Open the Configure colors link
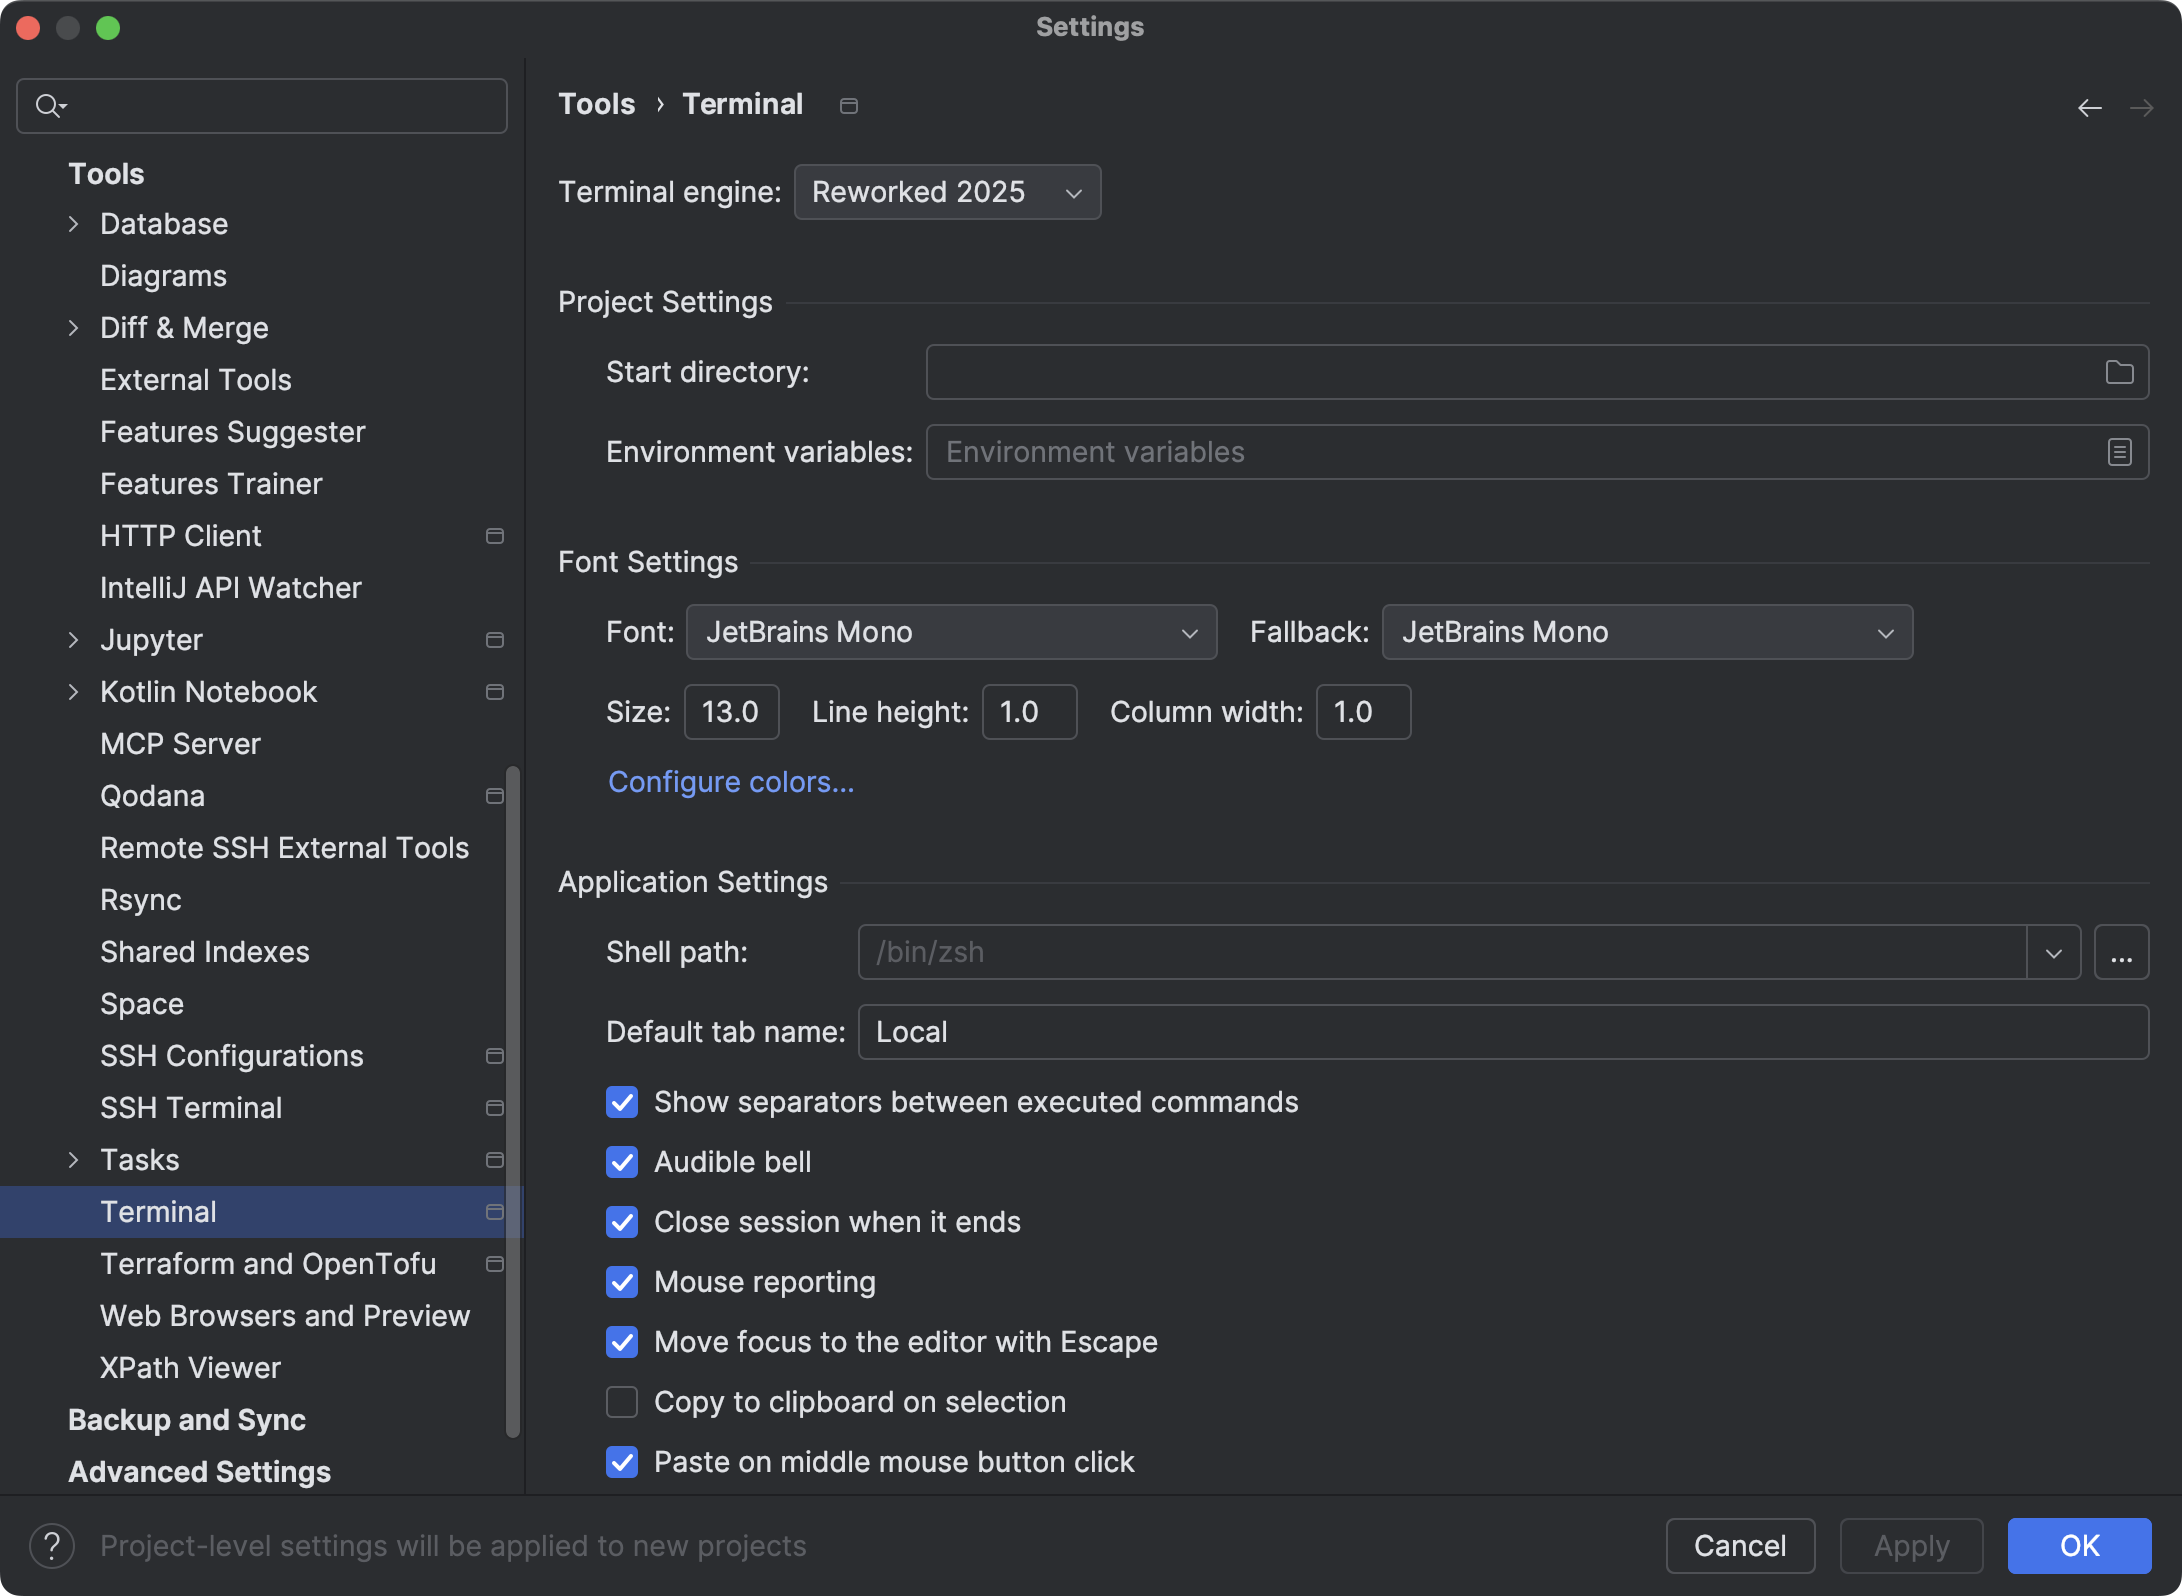Screen dimensions: 2182x1596 pyautogui.click(x=731, y=782)
